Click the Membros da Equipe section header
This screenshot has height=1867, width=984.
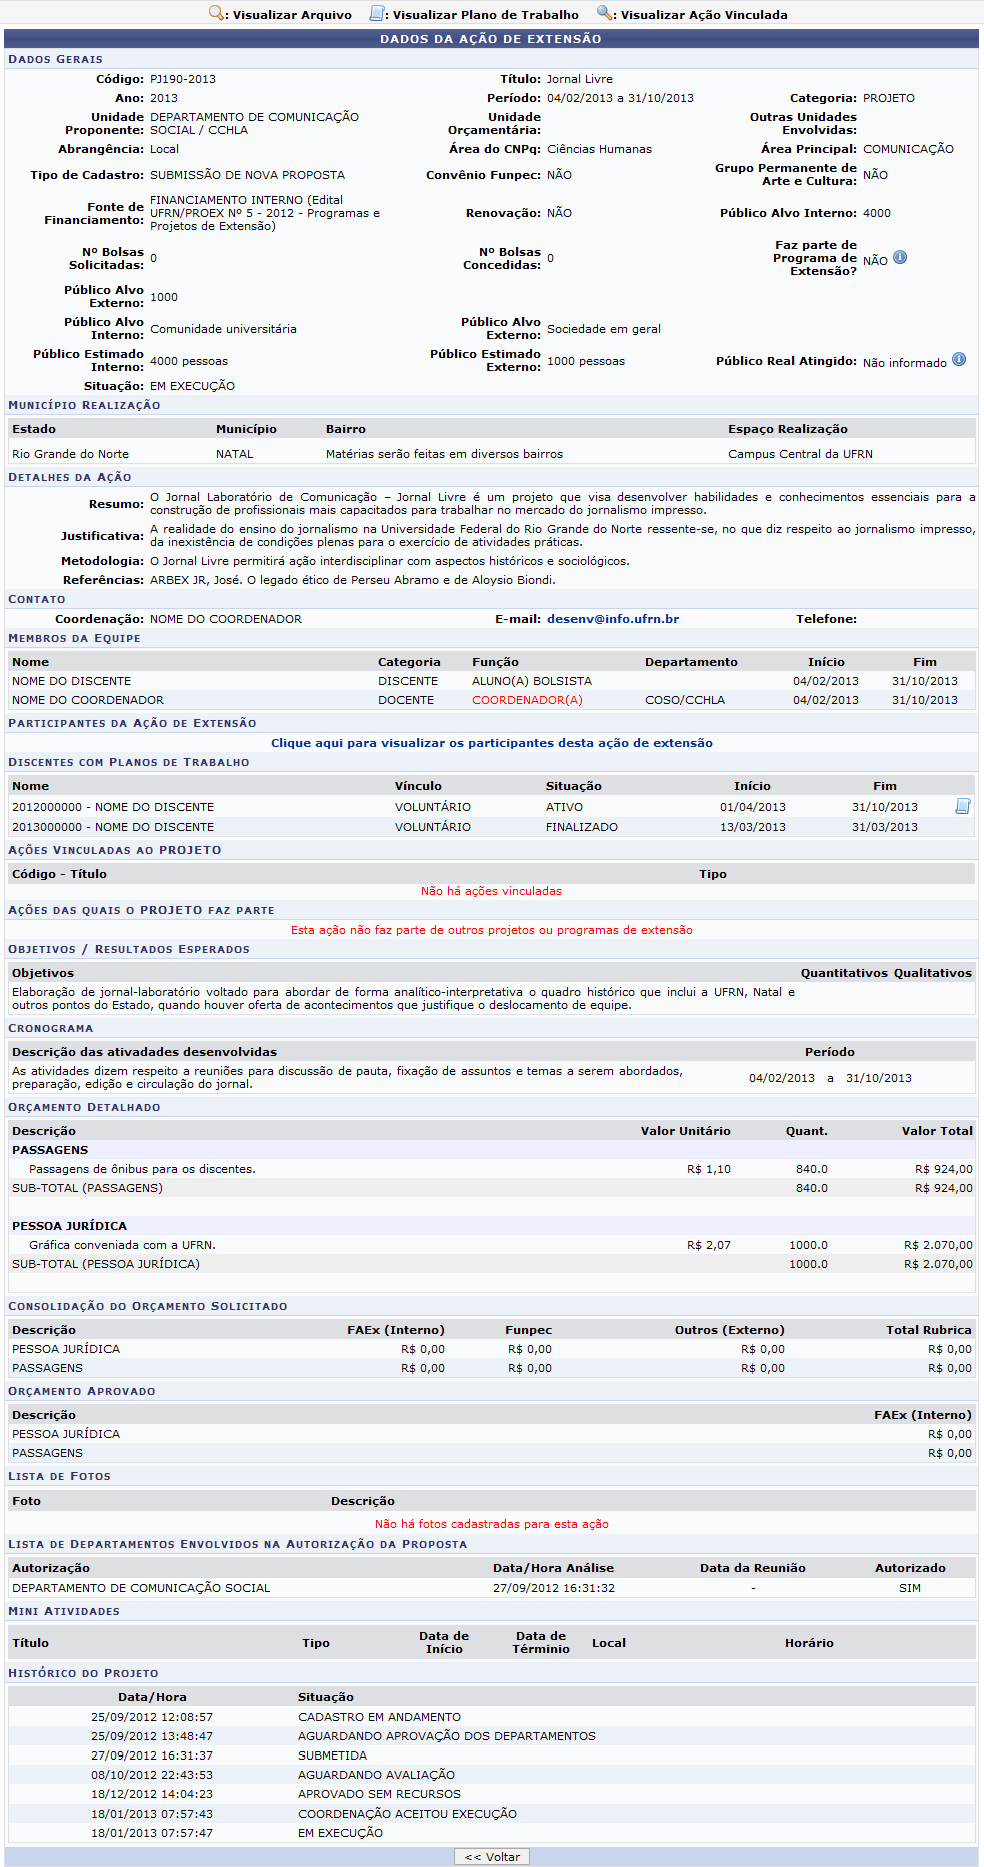75,638
